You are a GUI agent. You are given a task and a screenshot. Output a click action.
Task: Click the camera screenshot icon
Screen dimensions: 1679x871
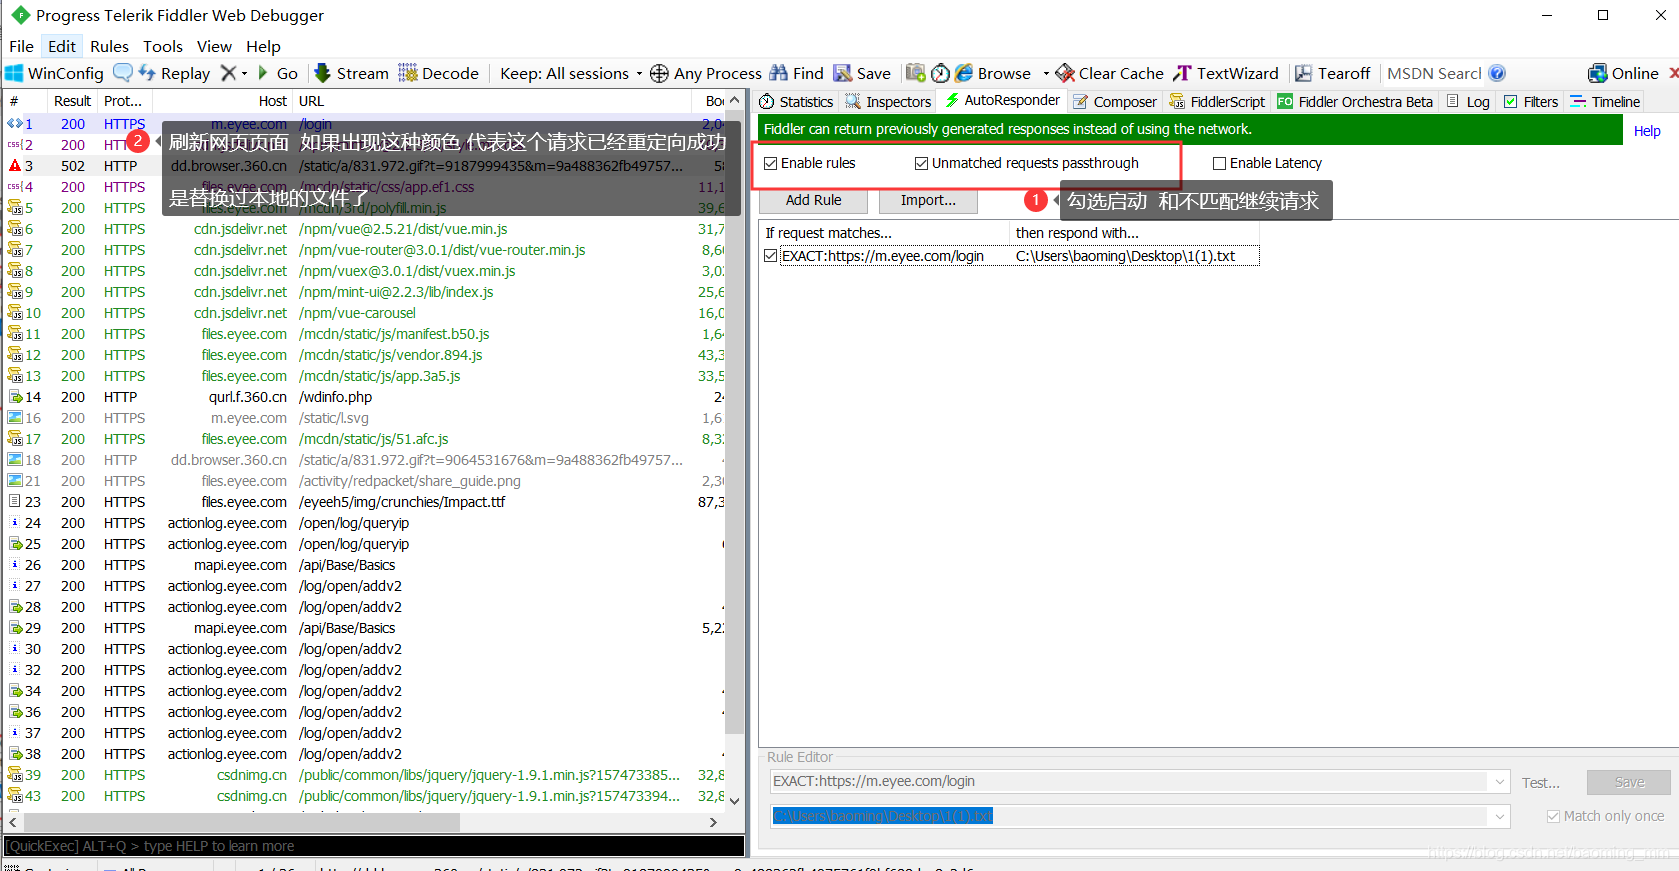coord(915,73)
